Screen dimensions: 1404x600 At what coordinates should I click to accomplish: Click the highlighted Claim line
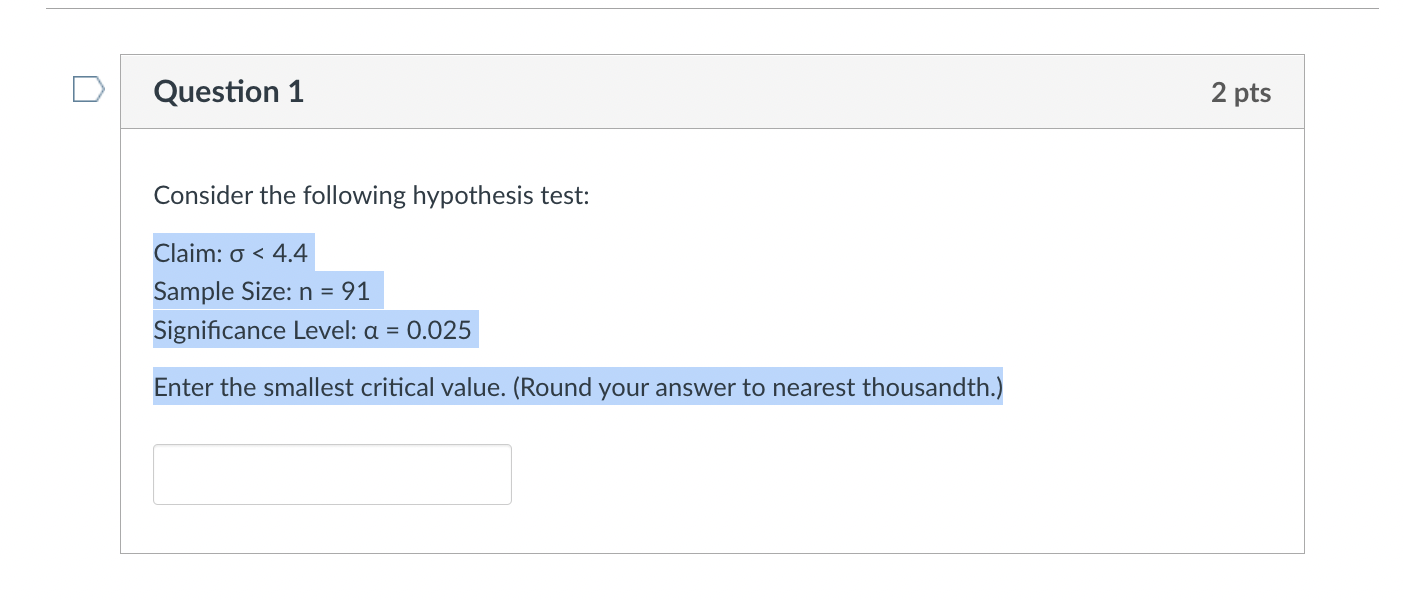point(231,253)
